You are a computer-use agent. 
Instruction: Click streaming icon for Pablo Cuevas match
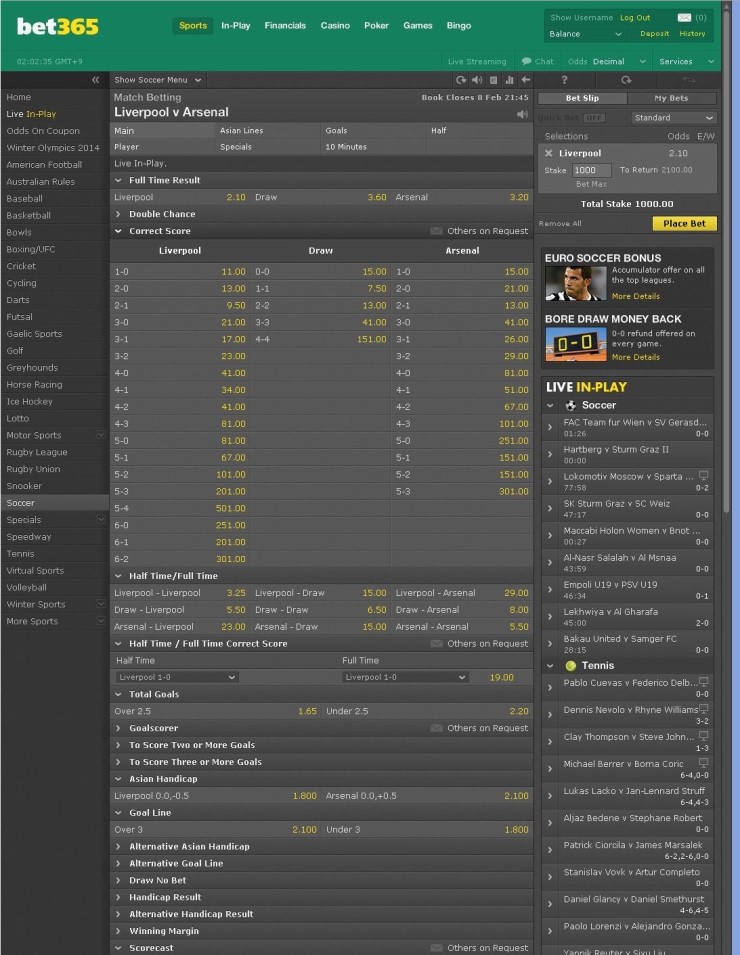click(x=703, y=681)
